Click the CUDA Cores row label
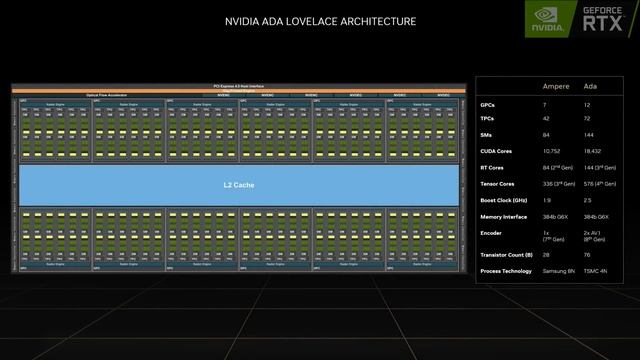 point(496,151)
